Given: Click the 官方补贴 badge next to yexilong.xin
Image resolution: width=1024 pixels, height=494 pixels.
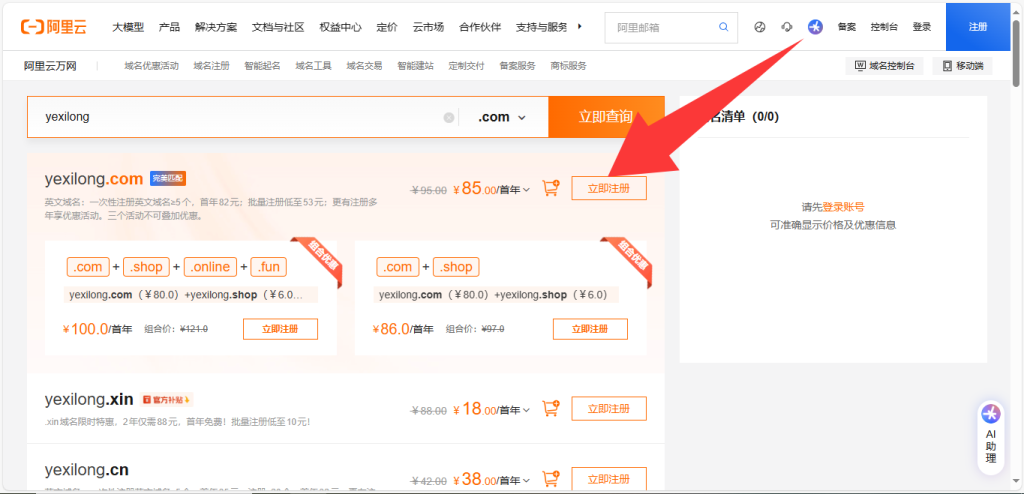Looking at the screenshot, I should pyautogui.click(x=167, y=399).
